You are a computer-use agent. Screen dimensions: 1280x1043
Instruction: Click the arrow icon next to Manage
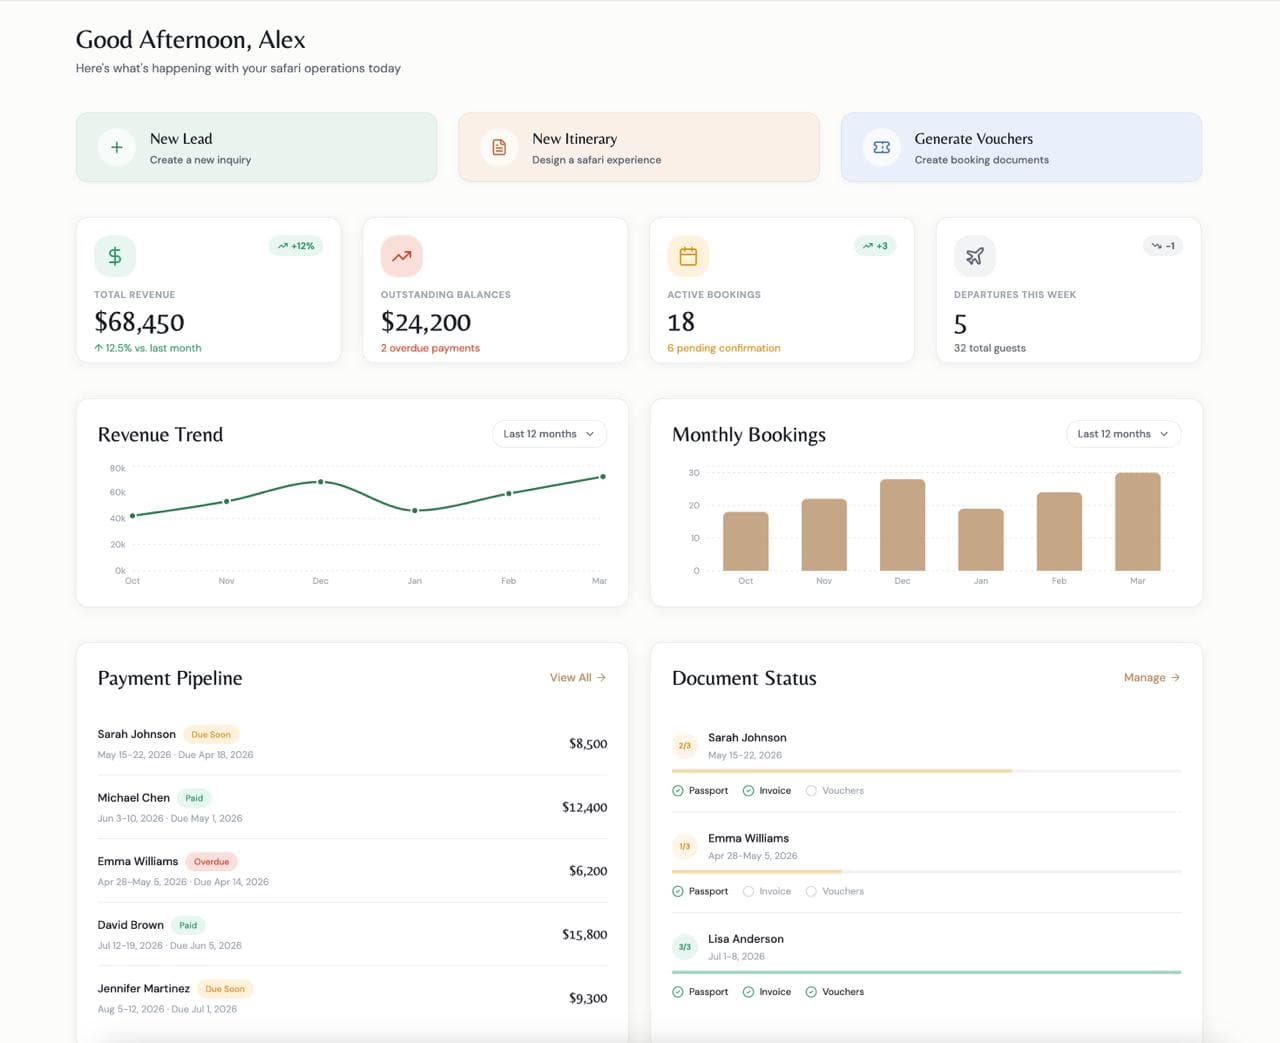pos(1175,677)
